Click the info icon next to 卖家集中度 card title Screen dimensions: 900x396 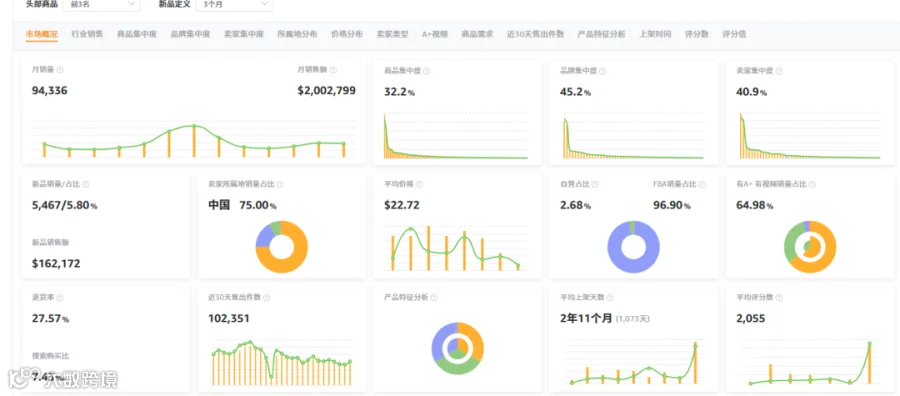pyautogui.click(x=779, y=71)
